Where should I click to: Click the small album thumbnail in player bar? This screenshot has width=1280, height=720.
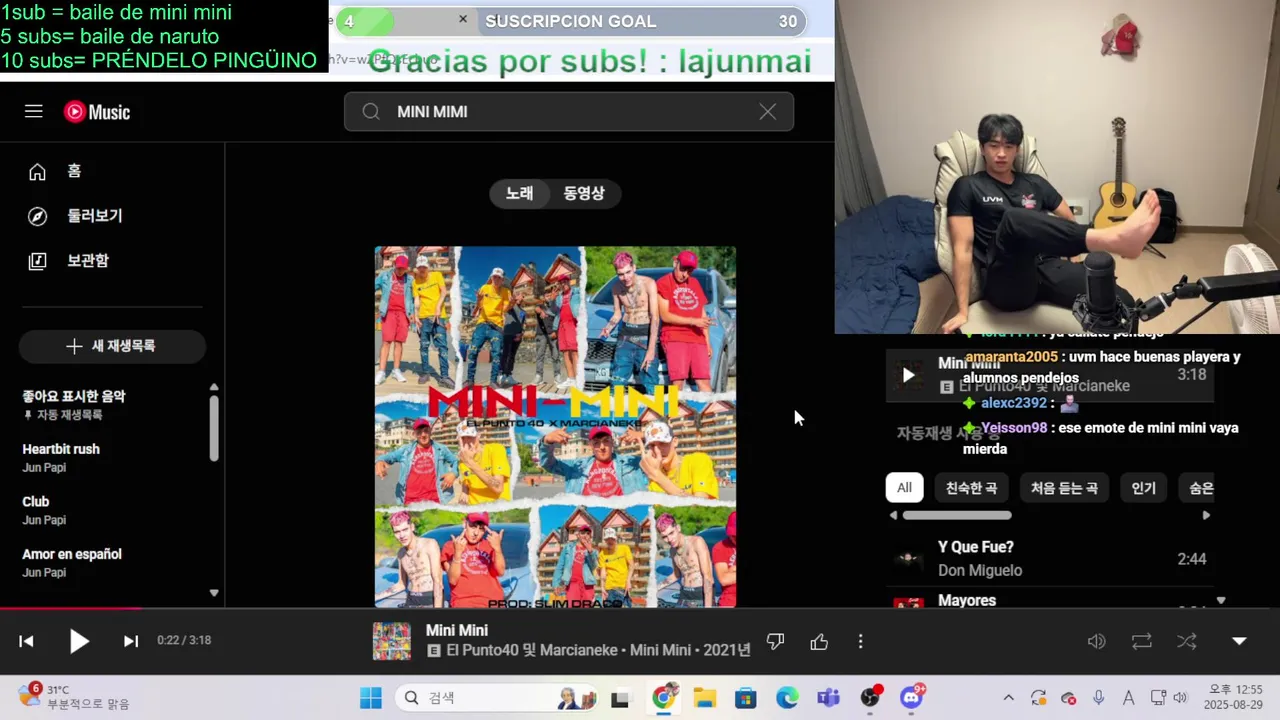pyautogui.click(x=392, y=641)
